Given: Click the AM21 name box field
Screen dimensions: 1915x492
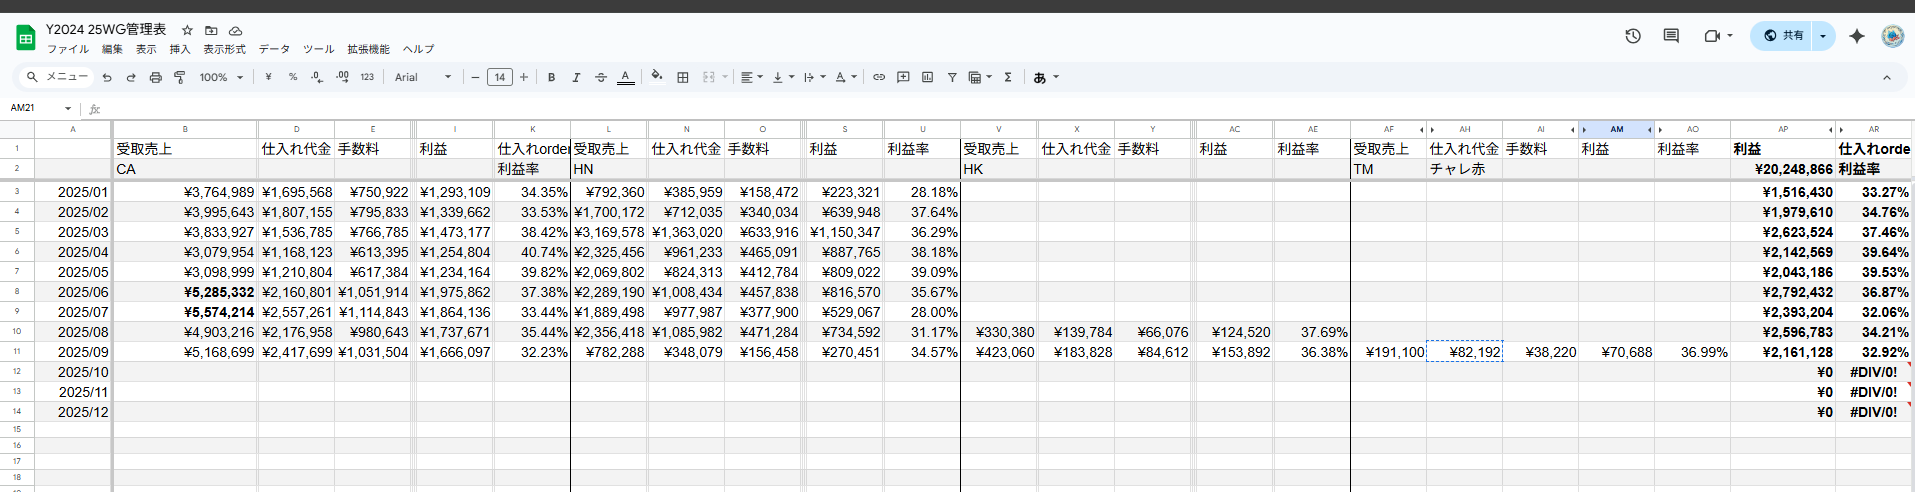Looking at the screenshot, I should 35,108.
